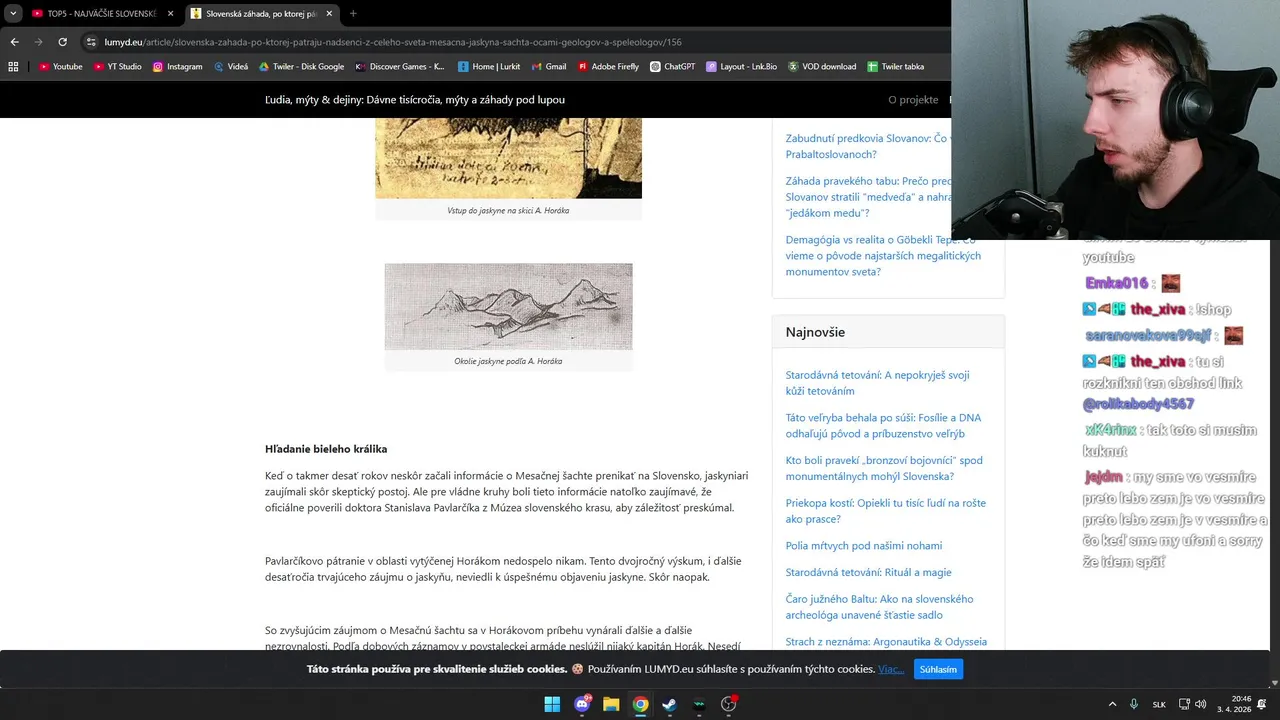1280x720 pixels.
Task: Open the notification bell in taskbar
Action: pyautogui.click(x=1261, y=704)
